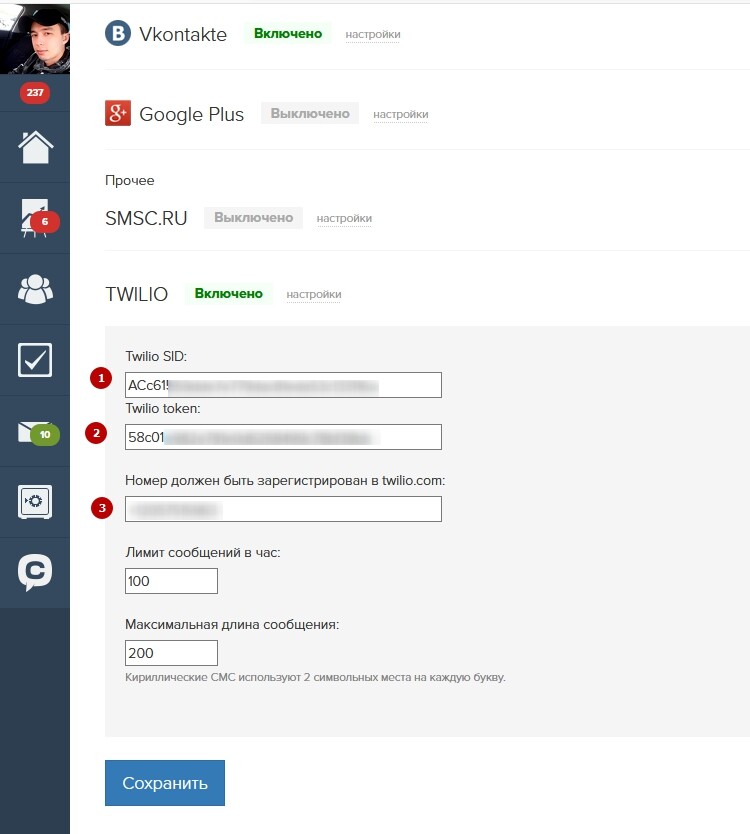750x834 pixels.
Task: Click the Twilio SID: label
Action: click(156, 356)
